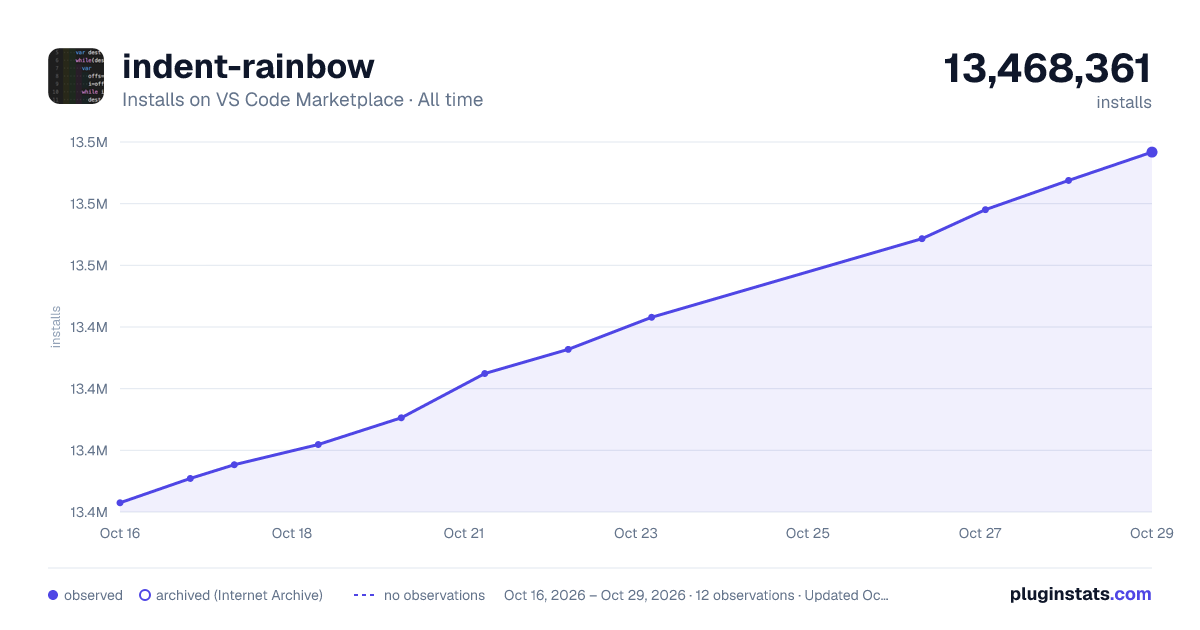Click the rotated 'installs' y-axis title

56,327
